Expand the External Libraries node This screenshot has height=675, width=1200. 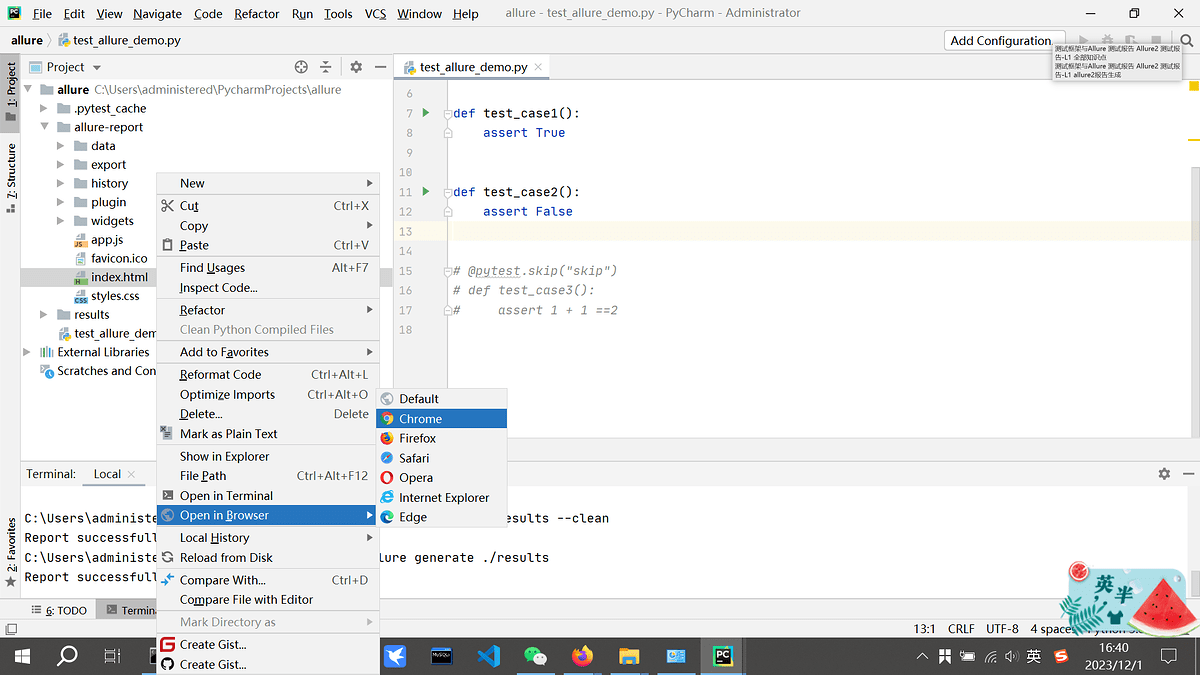[x=28, y=352]
